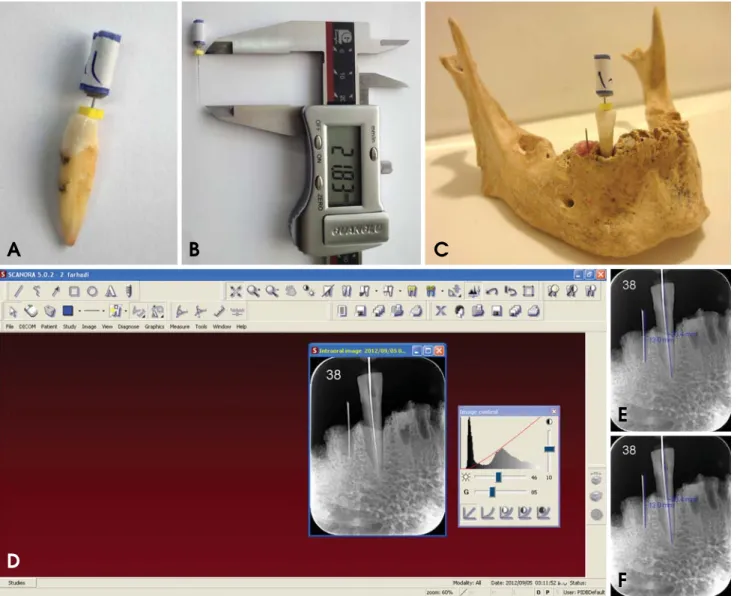
Task: Open the File menu
Action: coord(9,327)
